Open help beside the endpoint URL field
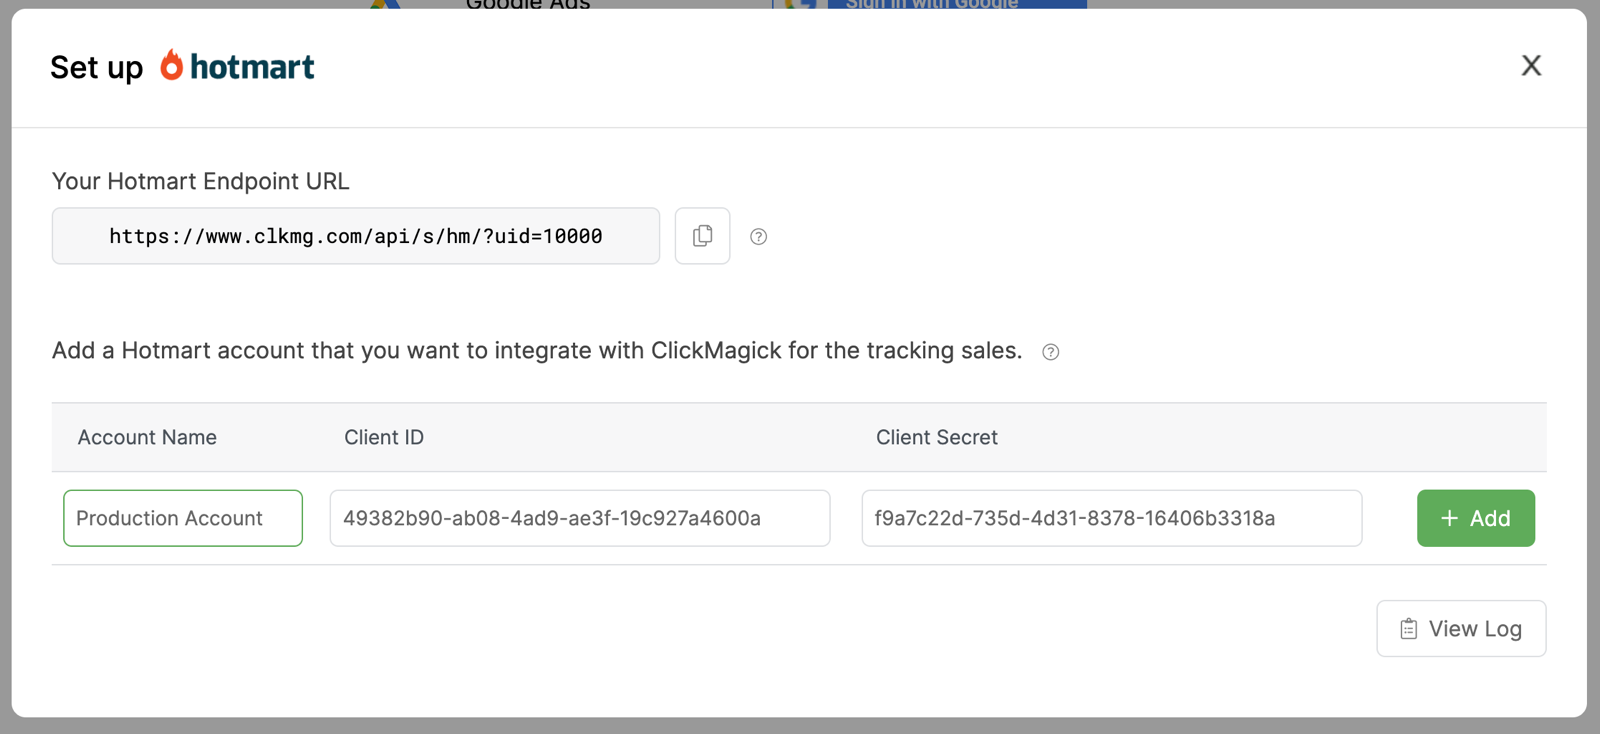The image size is (1600, 734). pyautogui.click(x=759, y=237)
